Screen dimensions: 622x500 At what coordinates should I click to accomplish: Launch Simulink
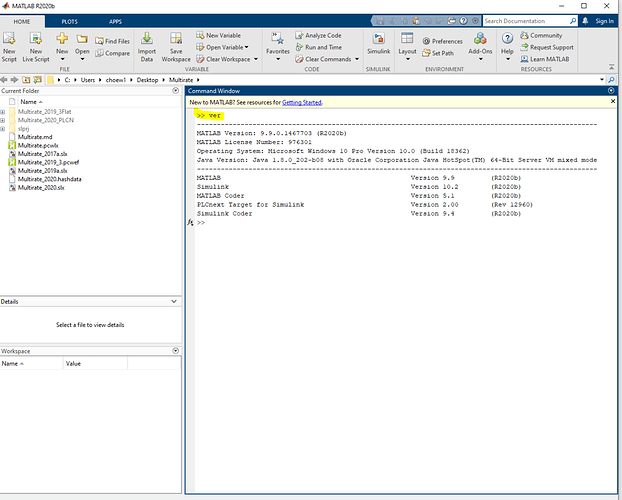tap(378, 44)
